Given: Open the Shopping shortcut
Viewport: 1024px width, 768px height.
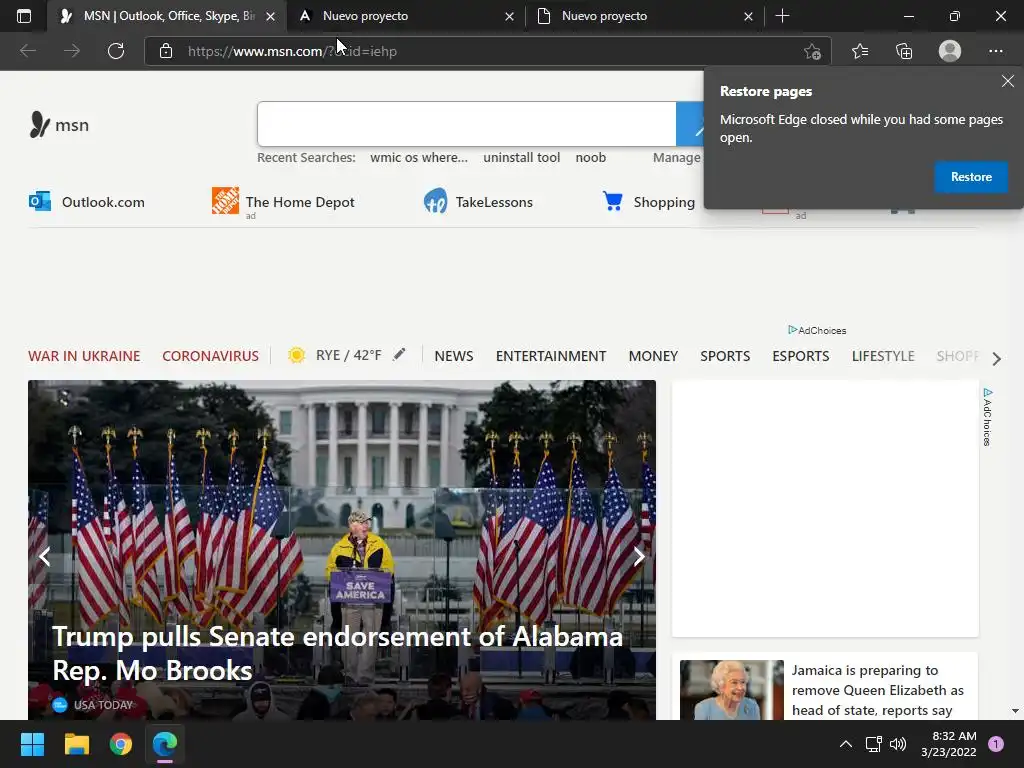Looking at the screenshot, I should (x=648, y=202).
